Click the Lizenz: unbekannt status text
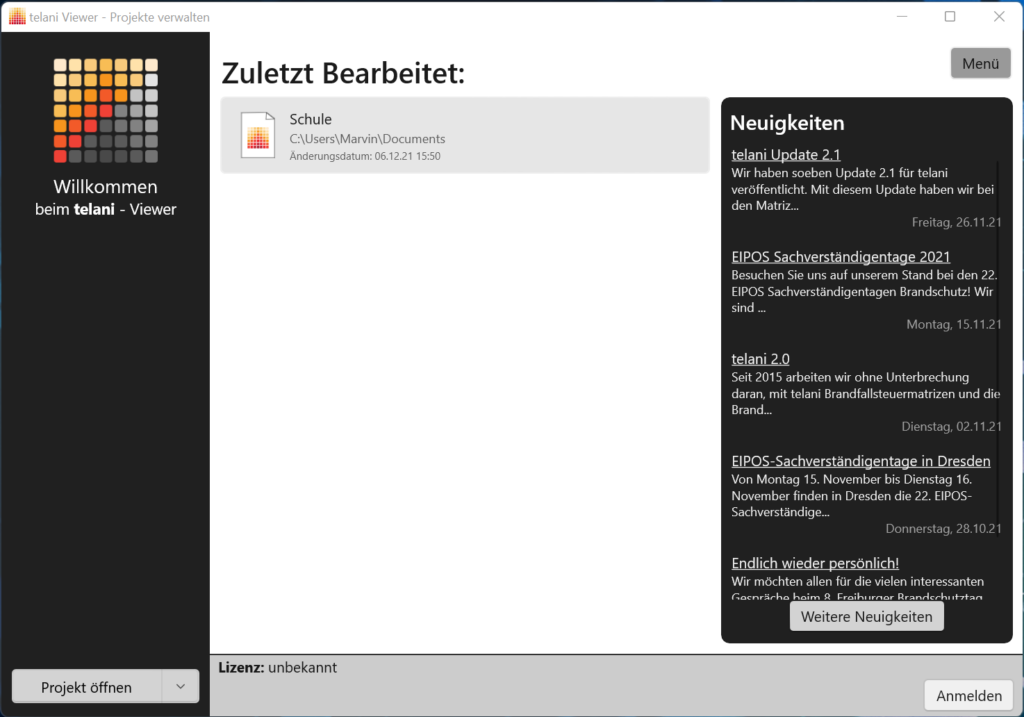 click(x=278, y=667)
